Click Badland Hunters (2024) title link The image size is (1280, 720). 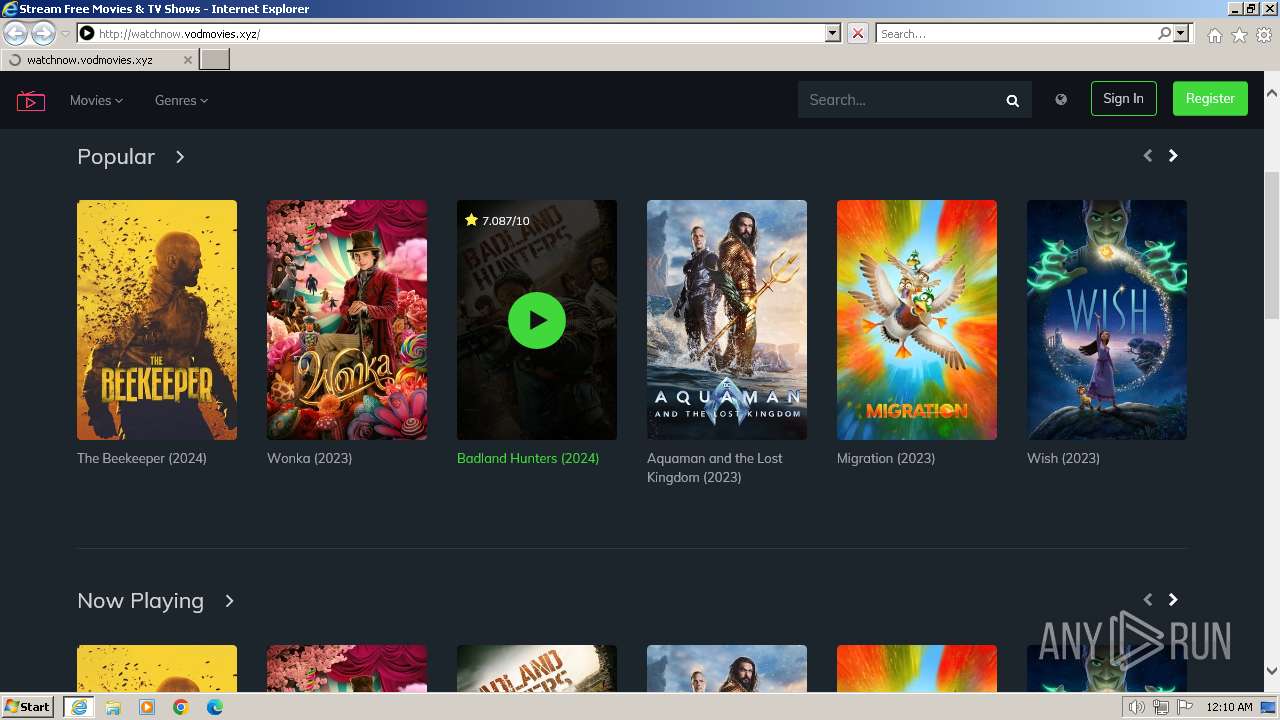tap(528, 458)
